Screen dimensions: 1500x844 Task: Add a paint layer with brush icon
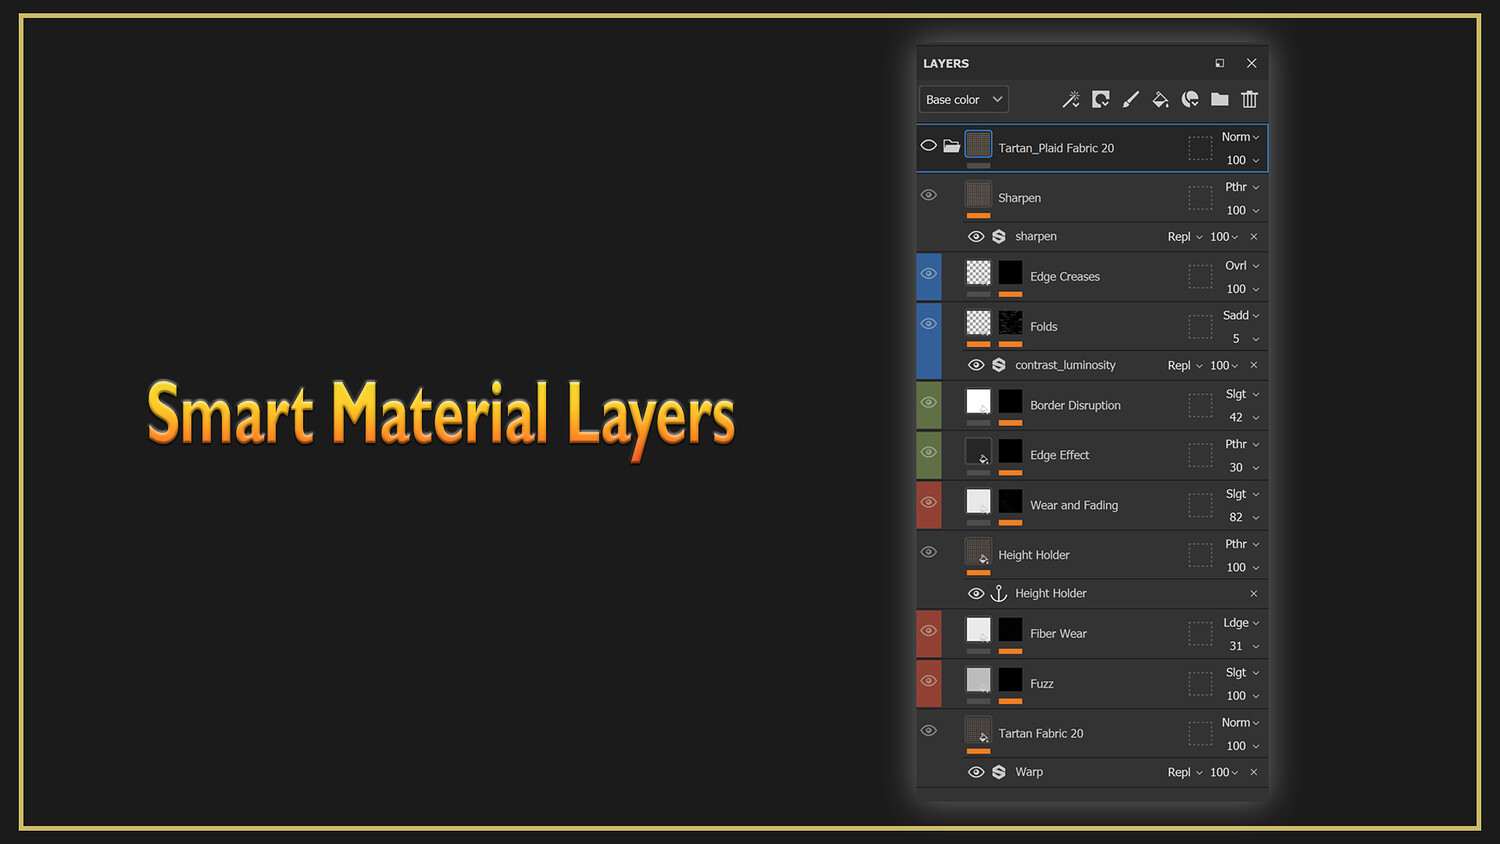pyautogui.click(x=1131, y=99)
